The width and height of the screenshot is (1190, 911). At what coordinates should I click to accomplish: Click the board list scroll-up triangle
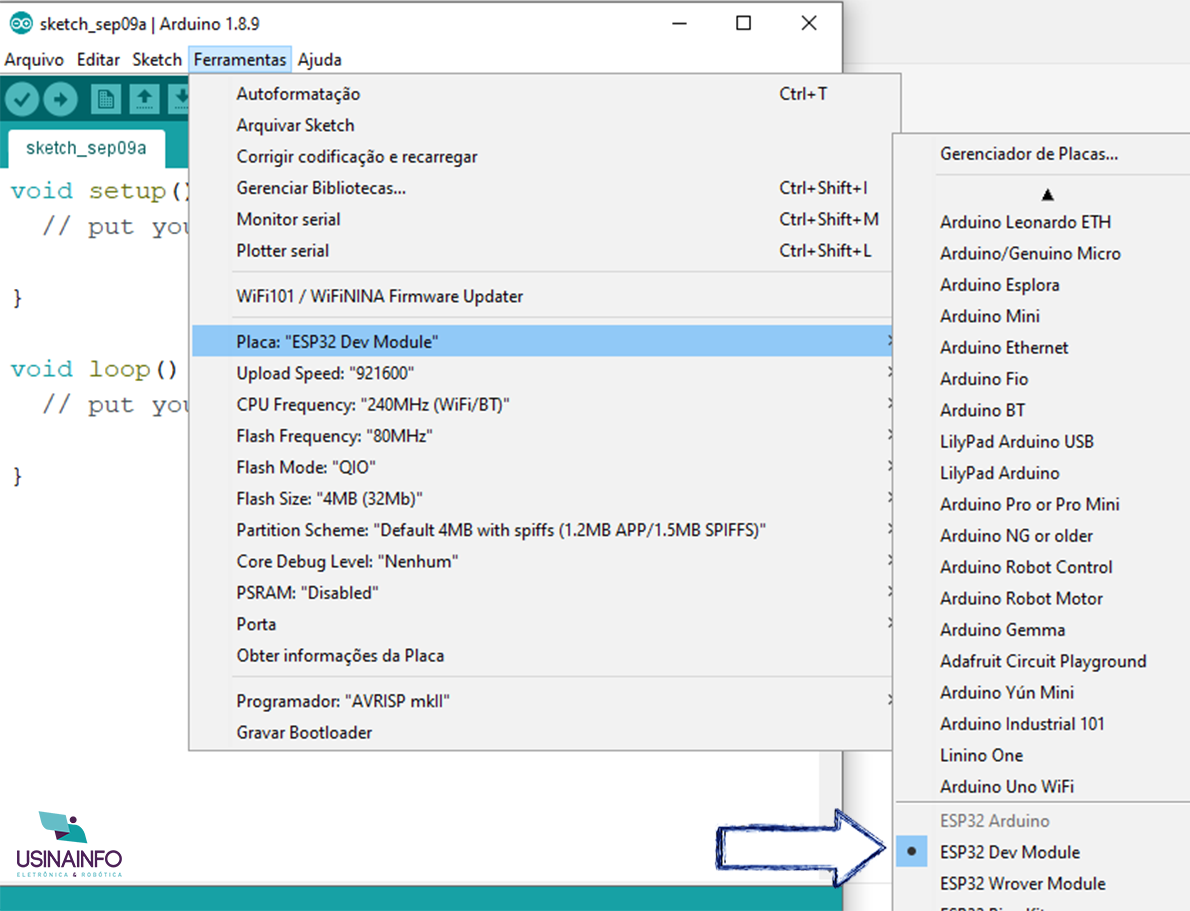[x=1047, y=195]
